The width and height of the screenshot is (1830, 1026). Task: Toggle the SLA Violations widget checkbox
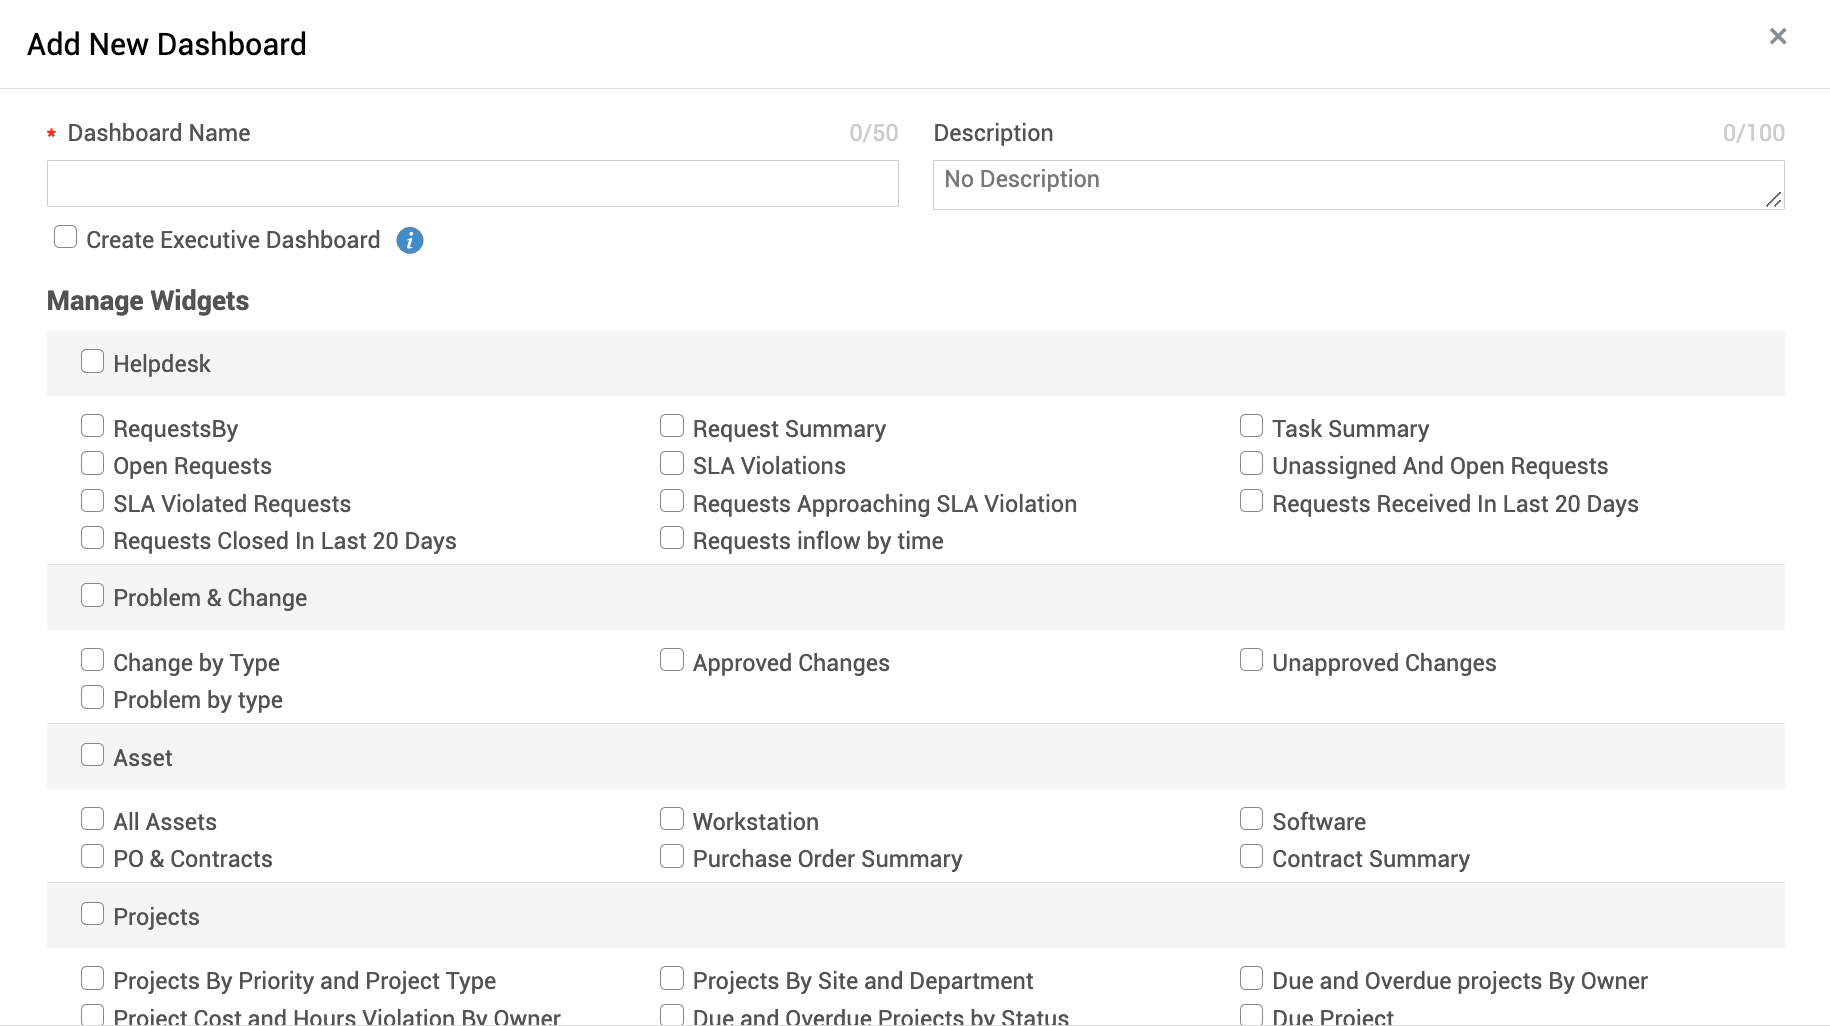pos(672,463)
